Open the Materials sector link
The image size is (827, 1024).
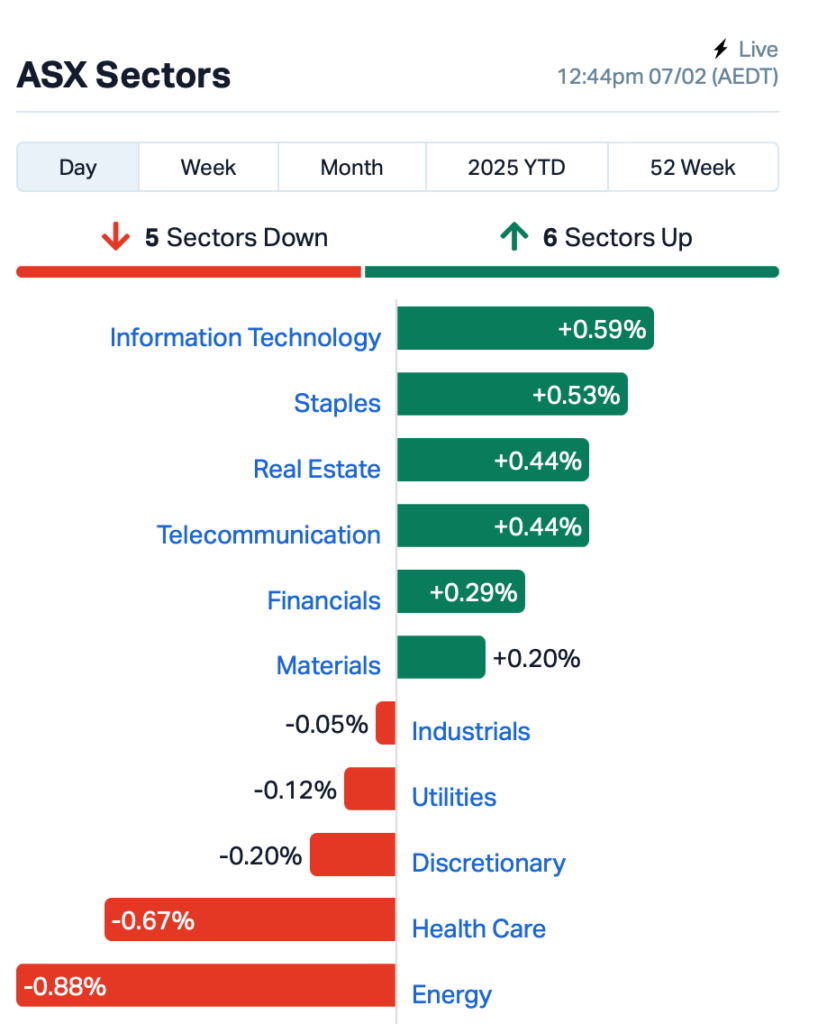(x=329, y=665)
